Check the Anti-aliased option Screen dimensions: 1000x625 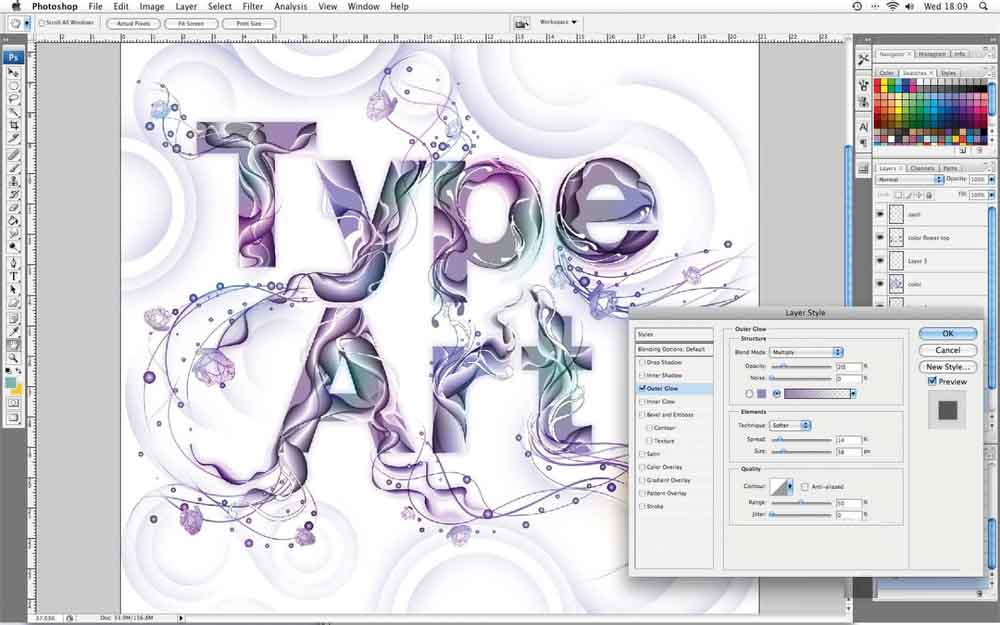[x=805, y=487]
